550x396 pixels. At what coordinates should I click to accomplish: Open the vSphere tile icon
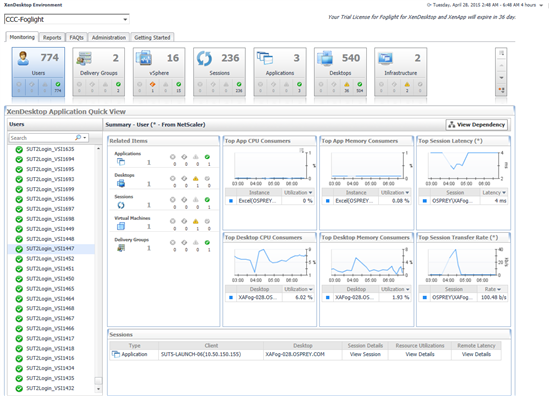click(x=144, y=58)
